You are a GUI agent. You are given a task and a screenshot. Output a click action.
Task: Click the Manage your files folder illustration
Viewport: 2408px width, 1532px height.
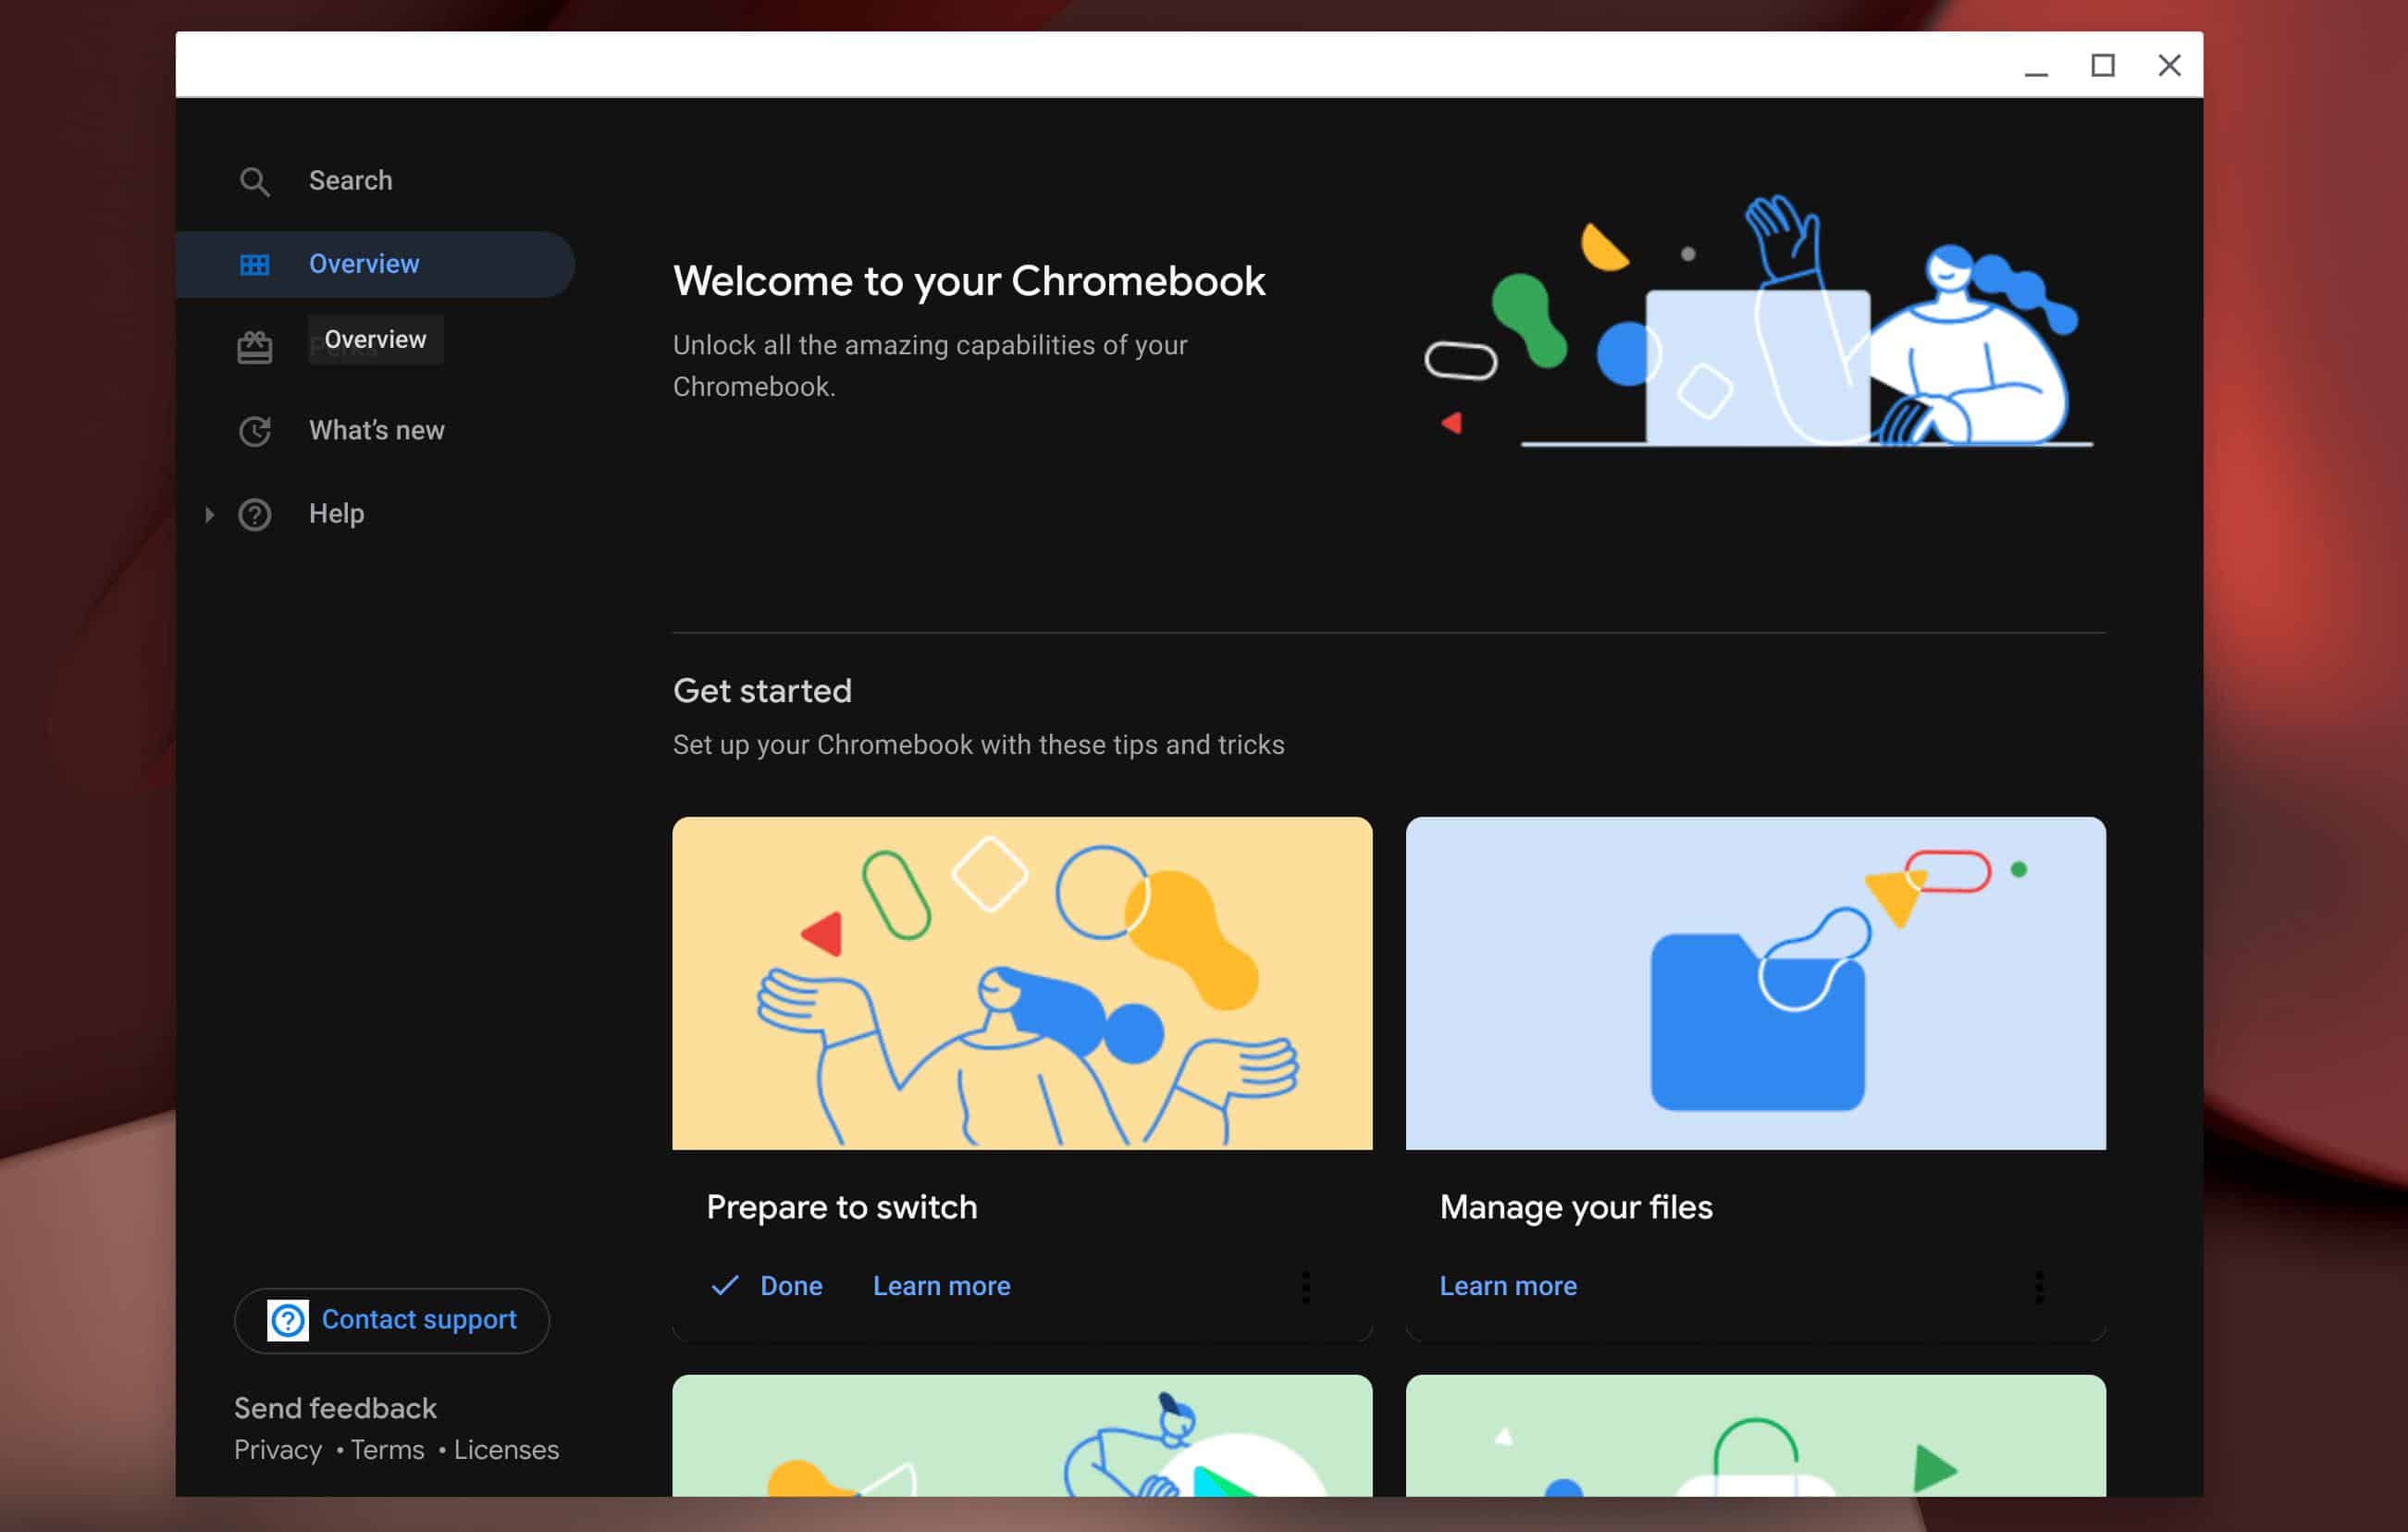click(1755, 983)
